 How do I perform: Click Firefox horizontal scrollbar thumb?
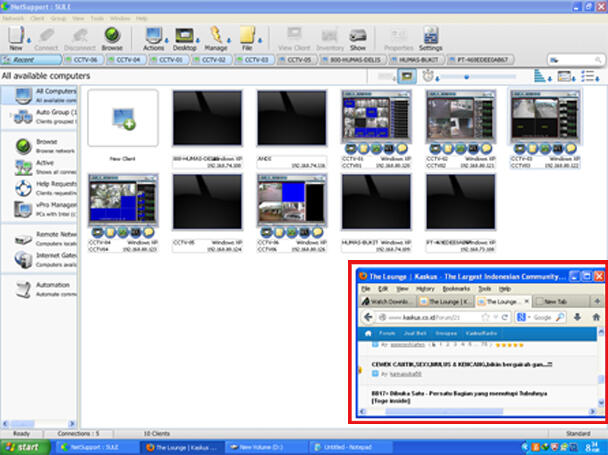(444, 411)
